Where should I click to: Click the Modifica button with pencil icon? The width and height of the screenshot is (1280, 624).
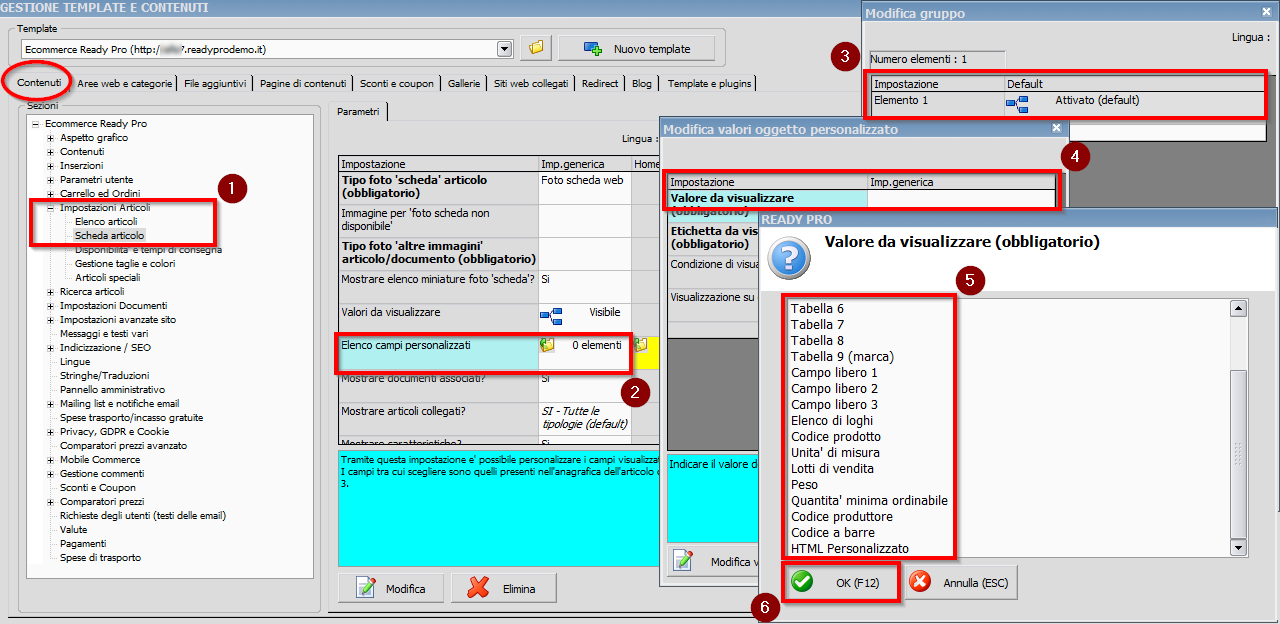[x=392, y=589]
